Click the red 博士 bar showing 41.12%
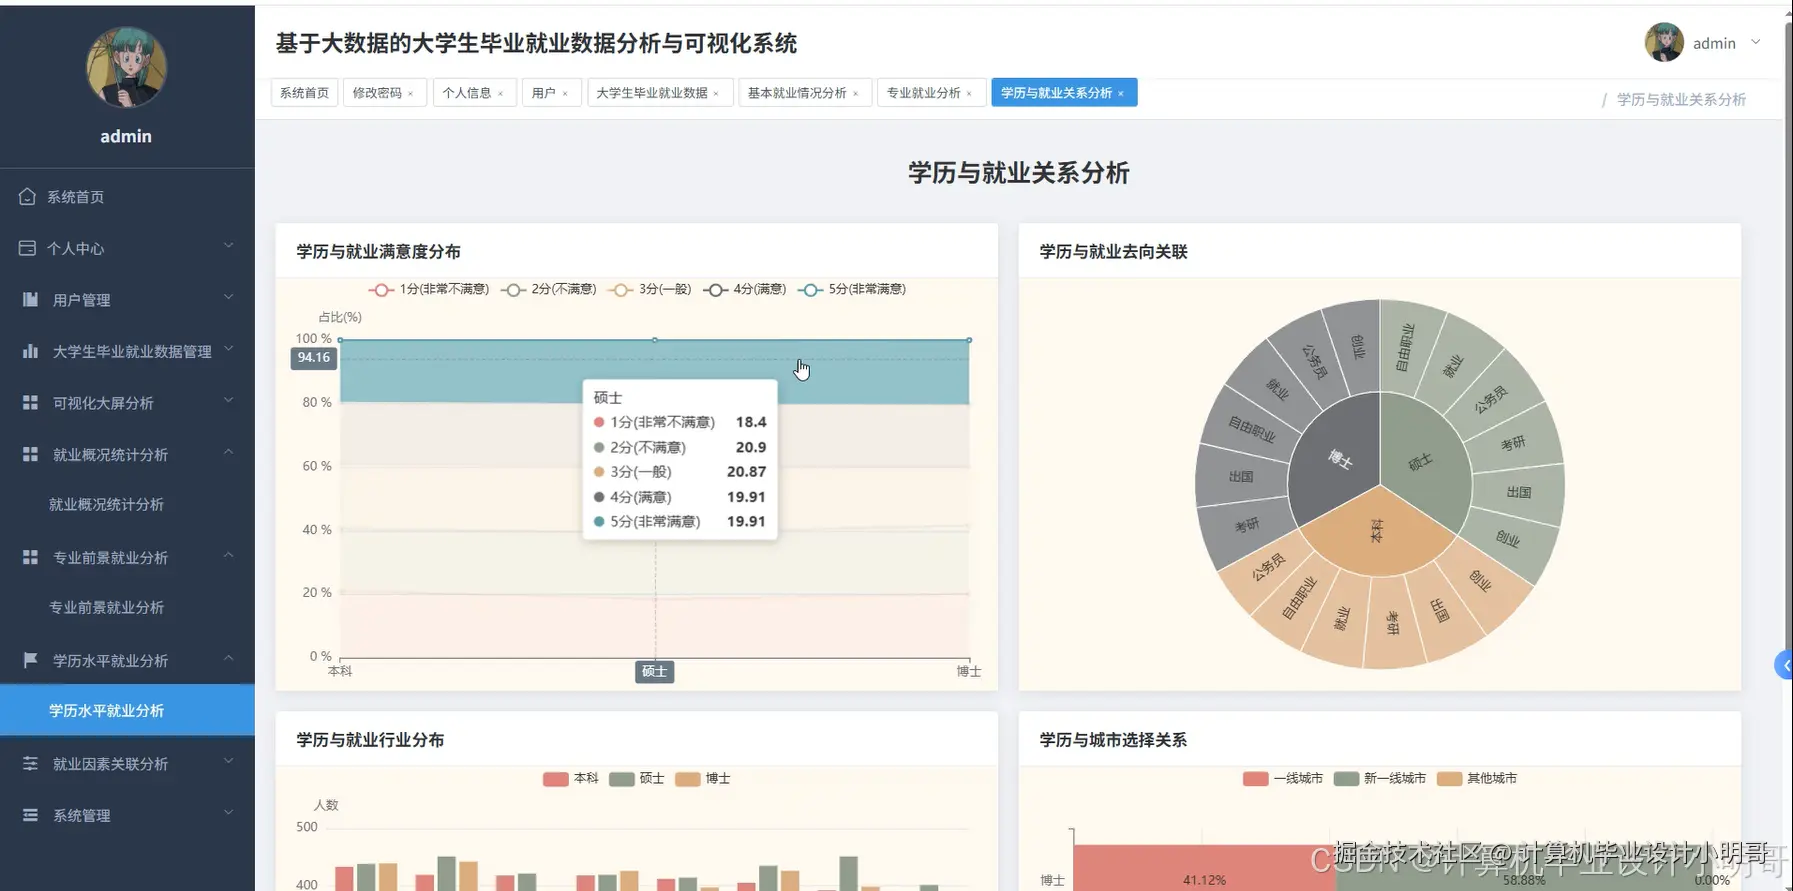Screen dimensions: 1793x891 click(1205, 866)
